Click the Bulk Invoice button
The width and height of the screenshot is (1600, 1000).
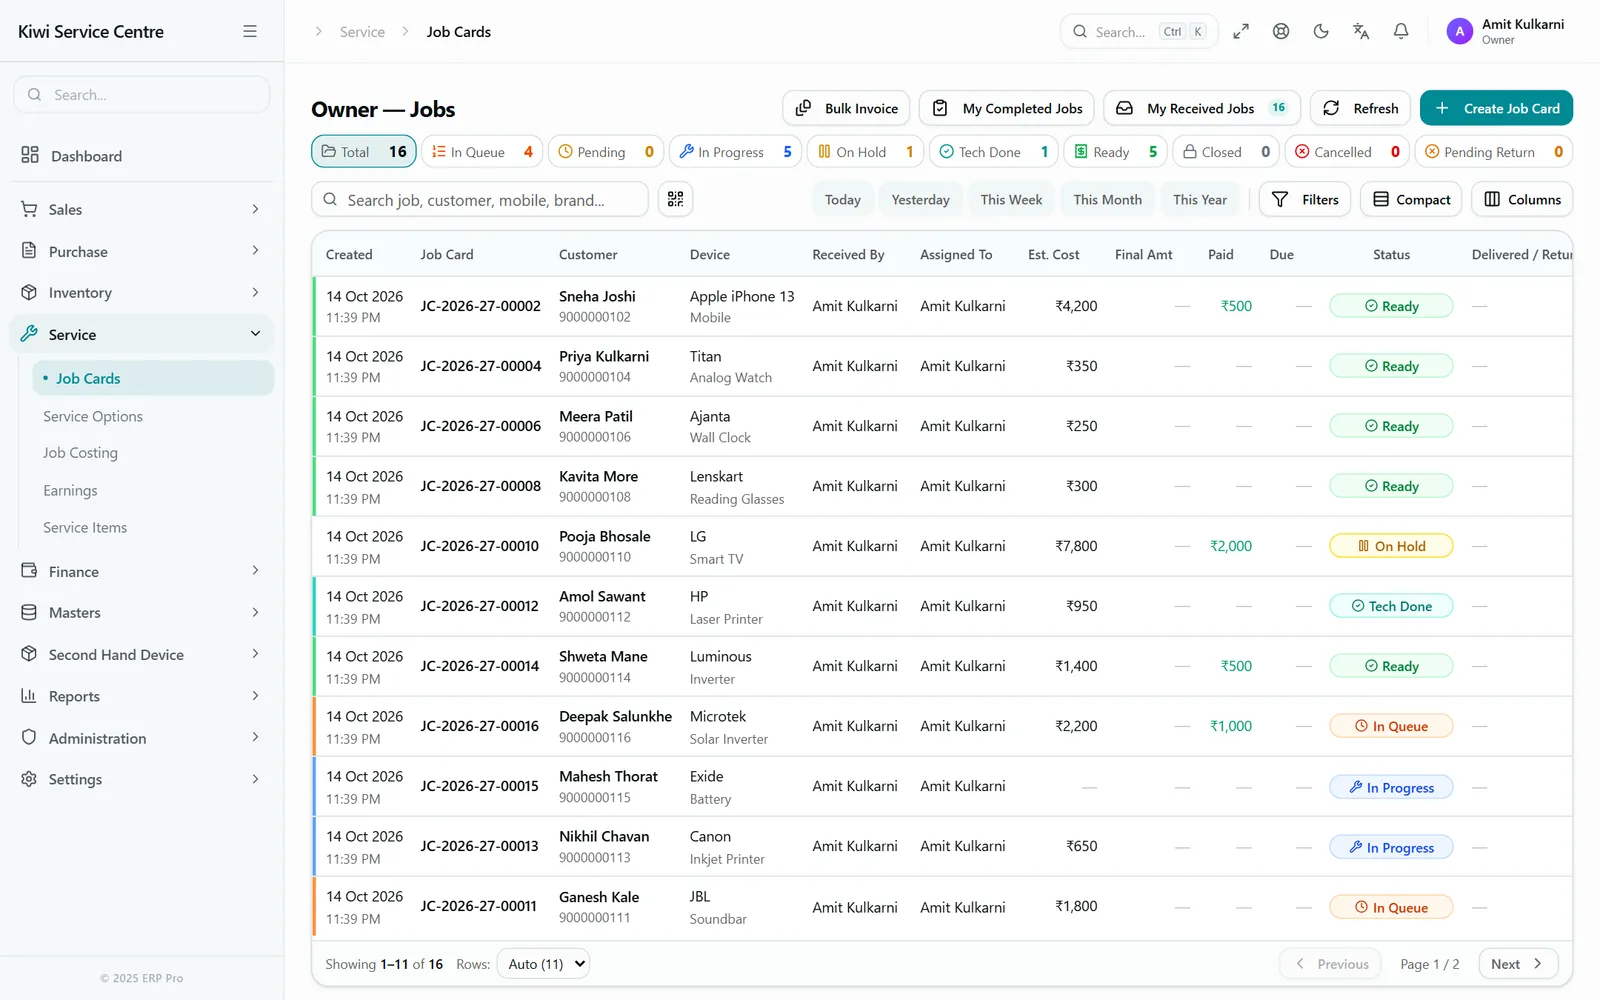[x=846, y=108]
